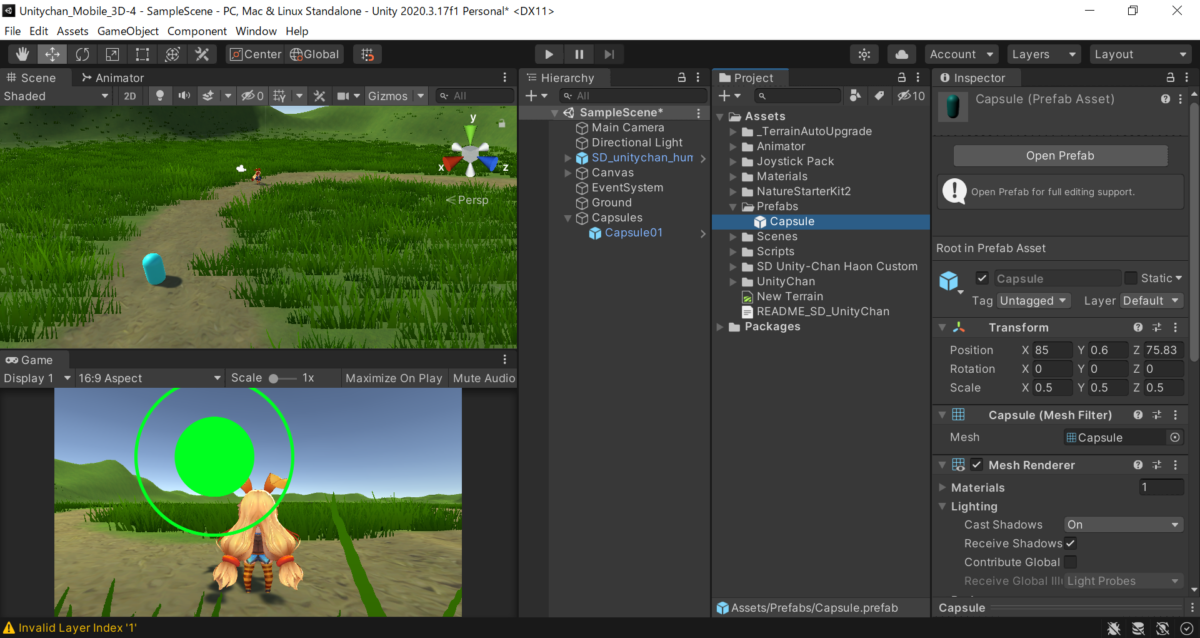Open Transform component preset settings icon

pyautogui.click(x=1157, y=328)
